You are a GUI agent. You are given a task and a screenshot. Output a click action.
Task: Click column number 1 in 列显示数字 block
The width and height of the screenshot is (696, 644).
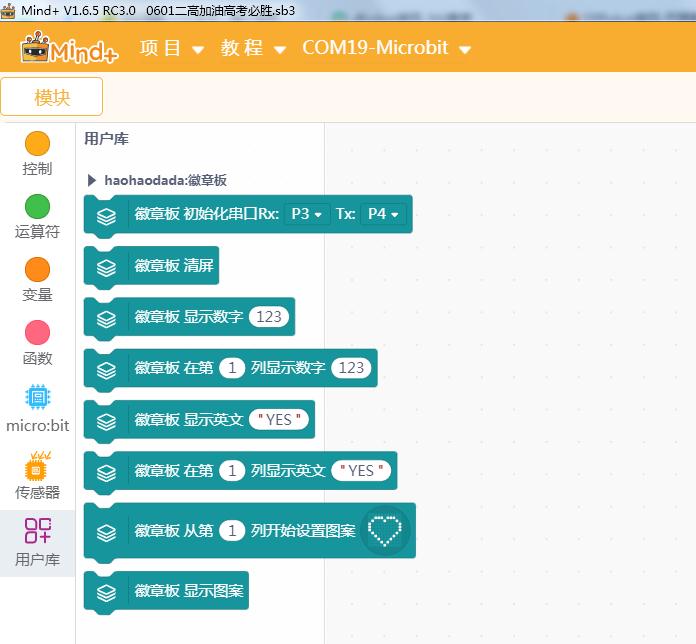click(232, 368)
